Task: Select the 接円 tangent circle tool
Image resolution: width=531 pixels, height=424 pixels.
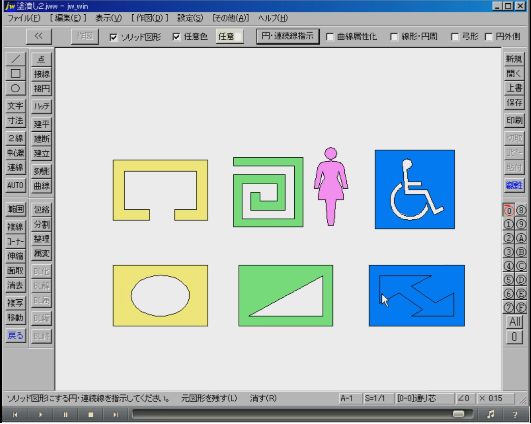Action: (x=41, y=89)
